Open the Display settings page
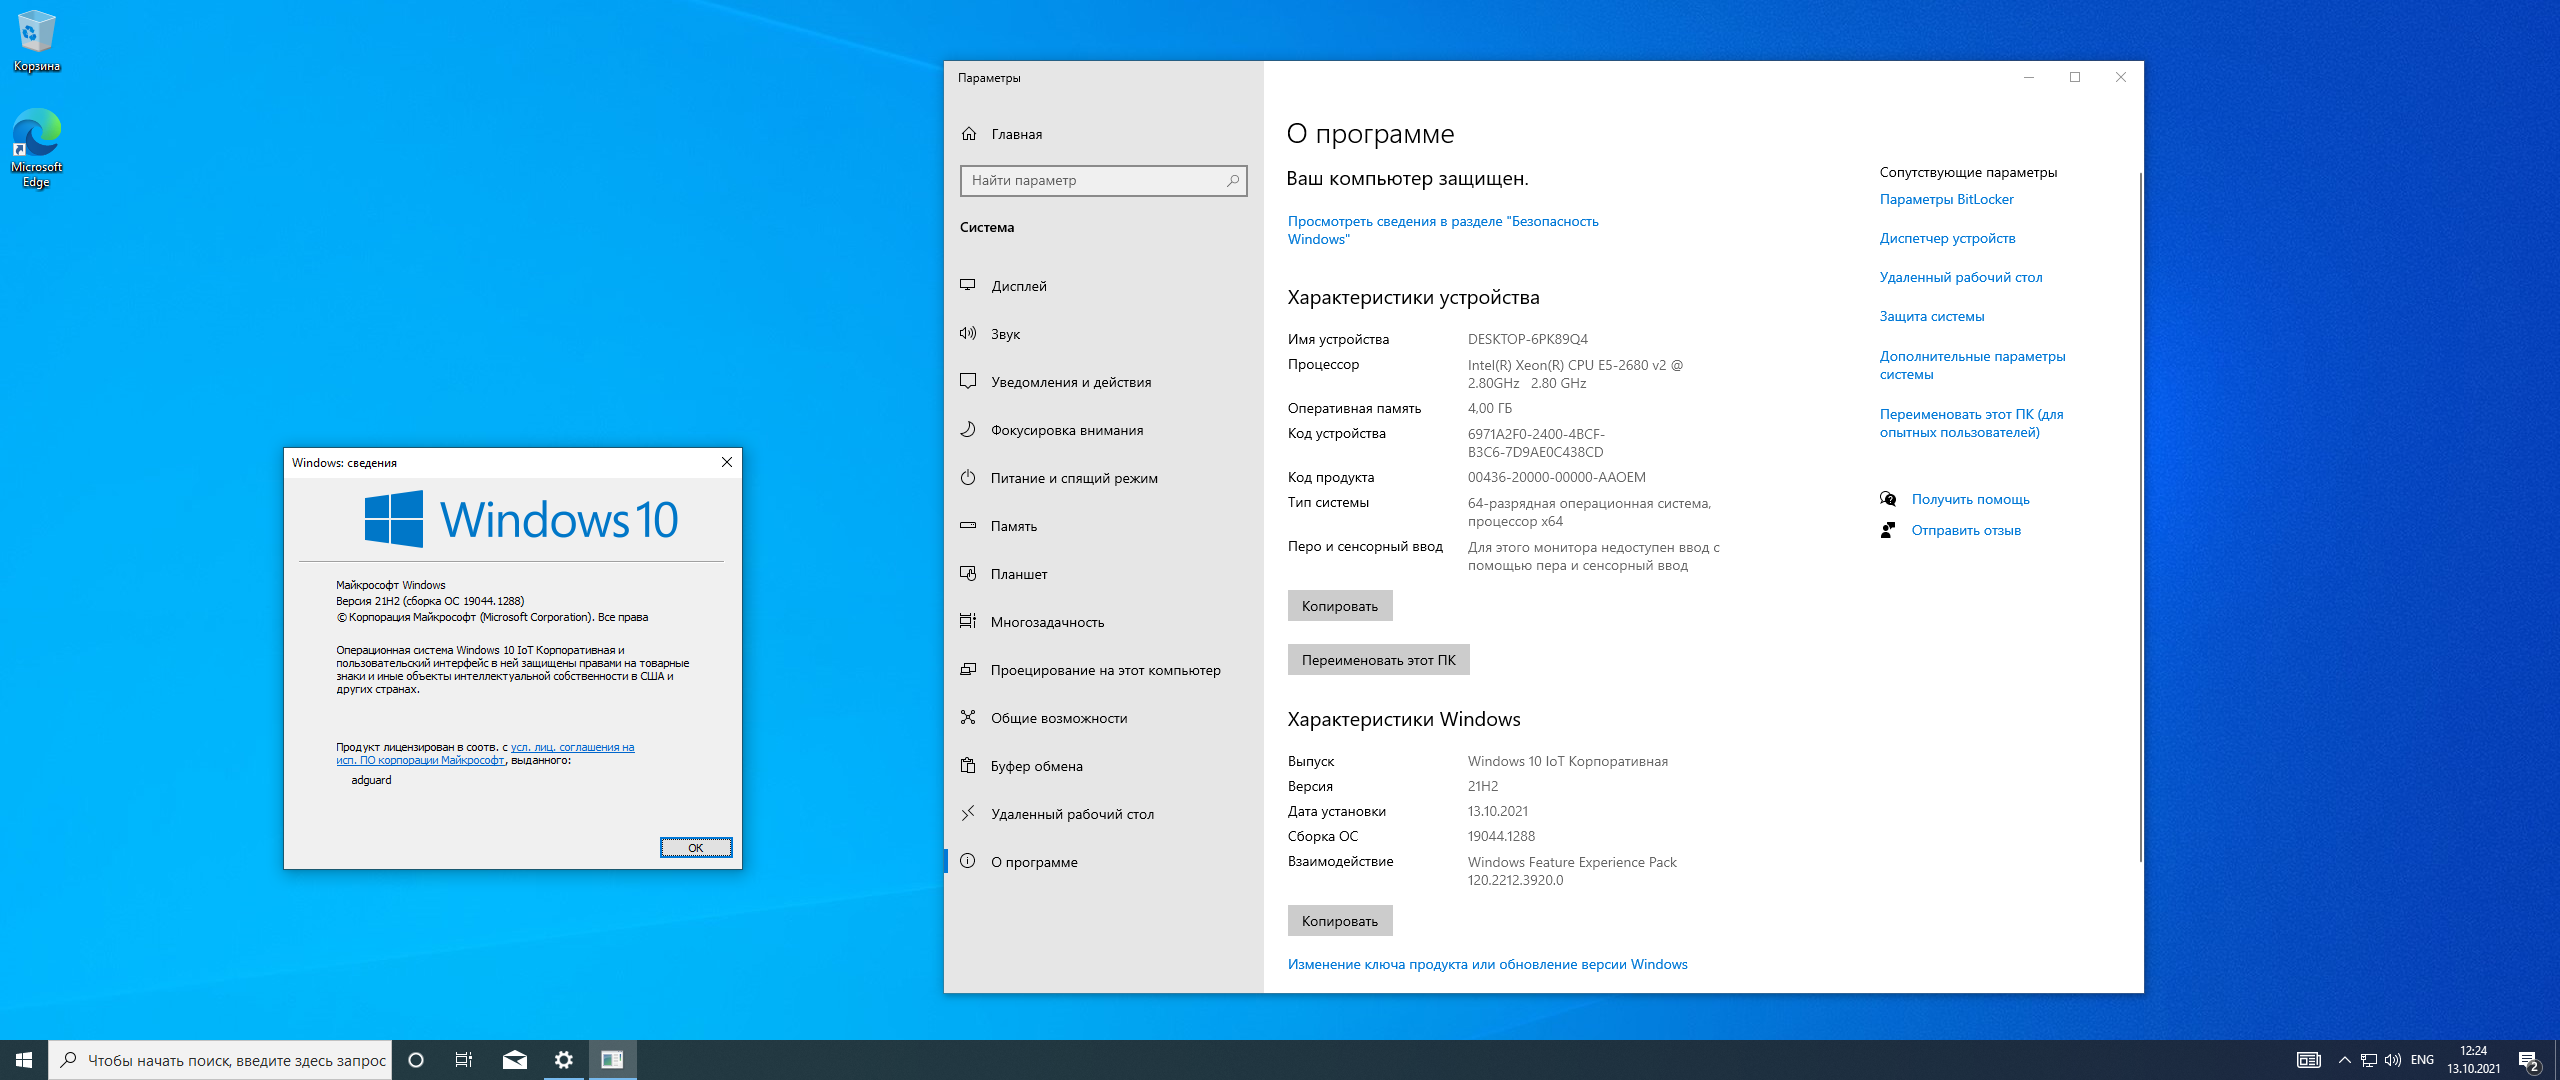The image size is (2560, 1080). point(1018,286)
